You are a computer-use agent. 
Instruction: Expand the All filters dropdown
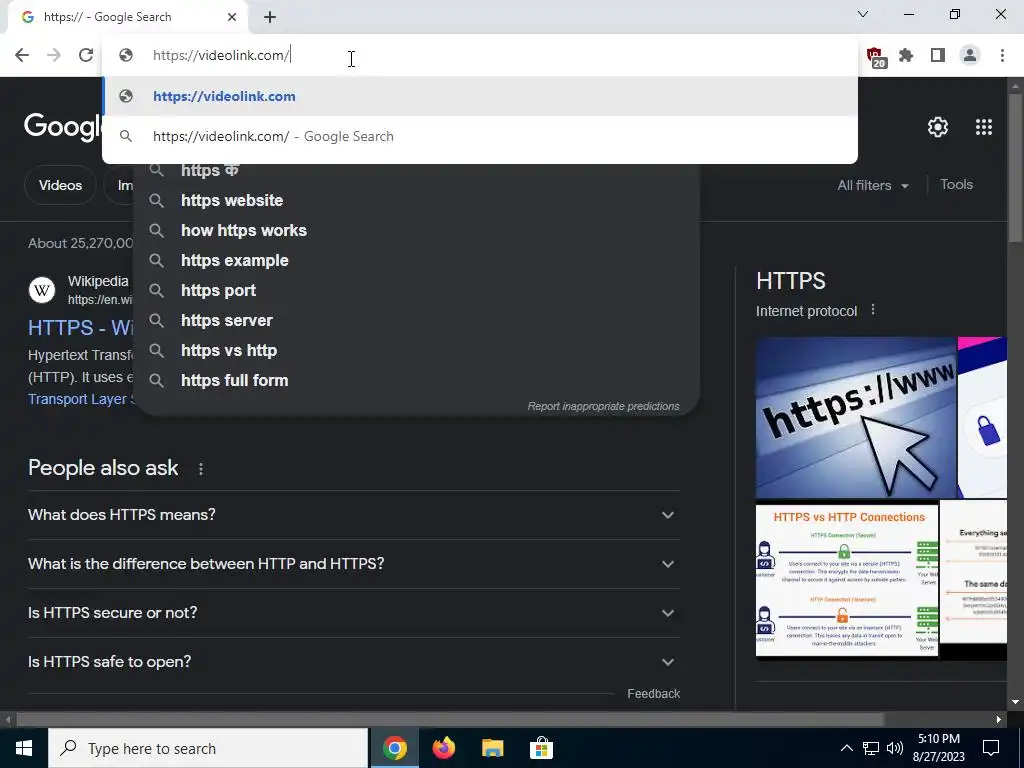coord(872,185)
